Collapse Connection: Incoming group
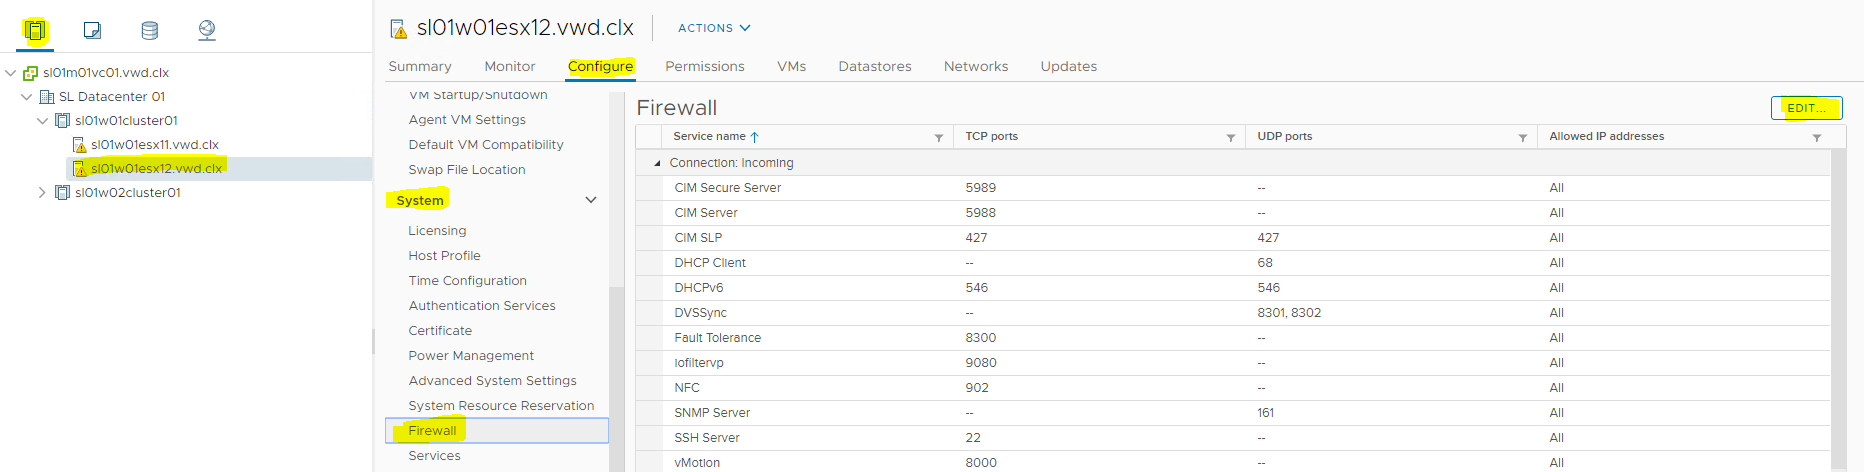This screenshot has height=472, width=1864. (657, 163)
